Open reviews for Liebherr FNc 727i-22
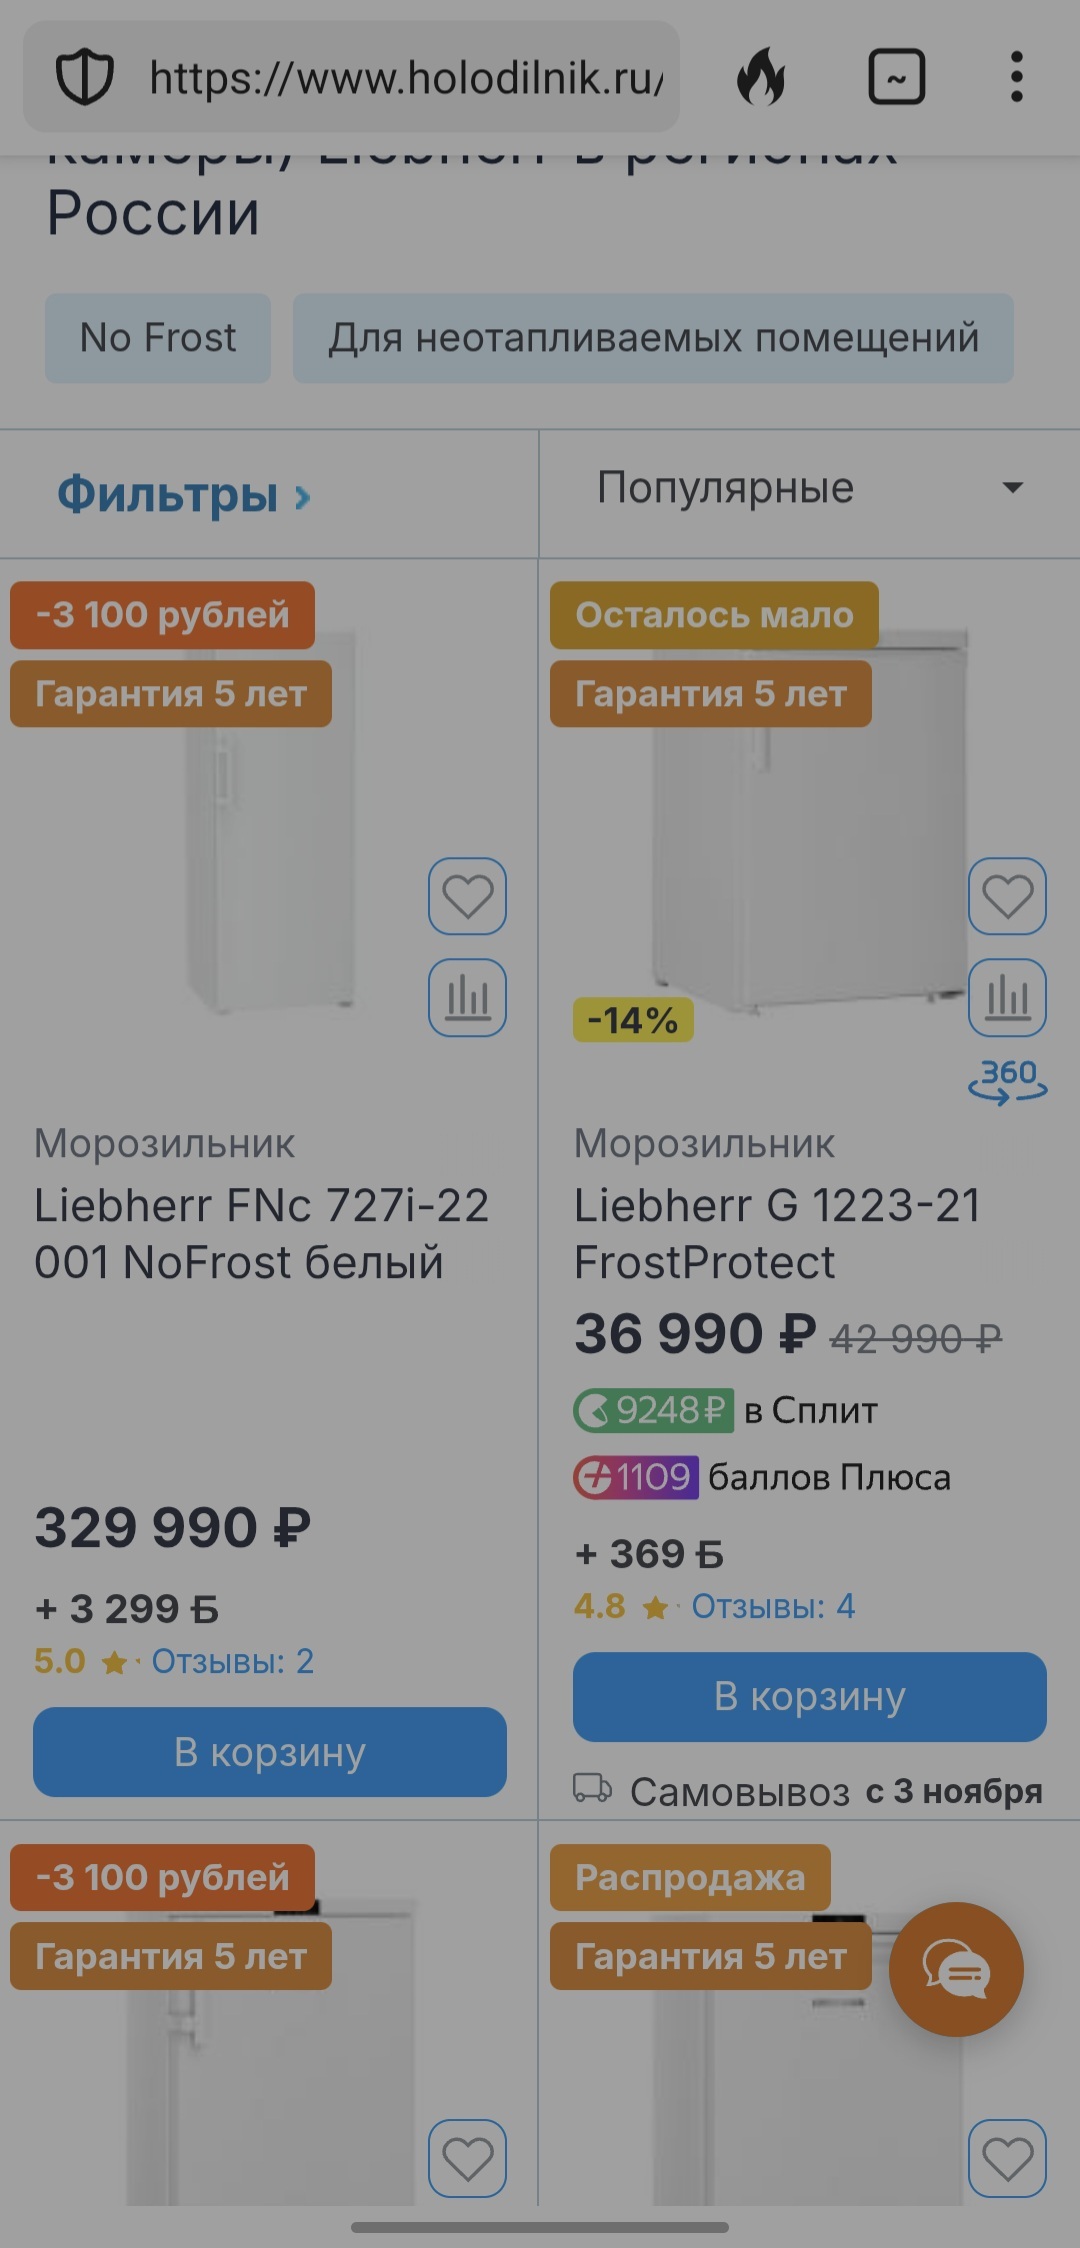Image resolution: width=1080 pixels, height=2248 pixels. (x=232, y=1662)
